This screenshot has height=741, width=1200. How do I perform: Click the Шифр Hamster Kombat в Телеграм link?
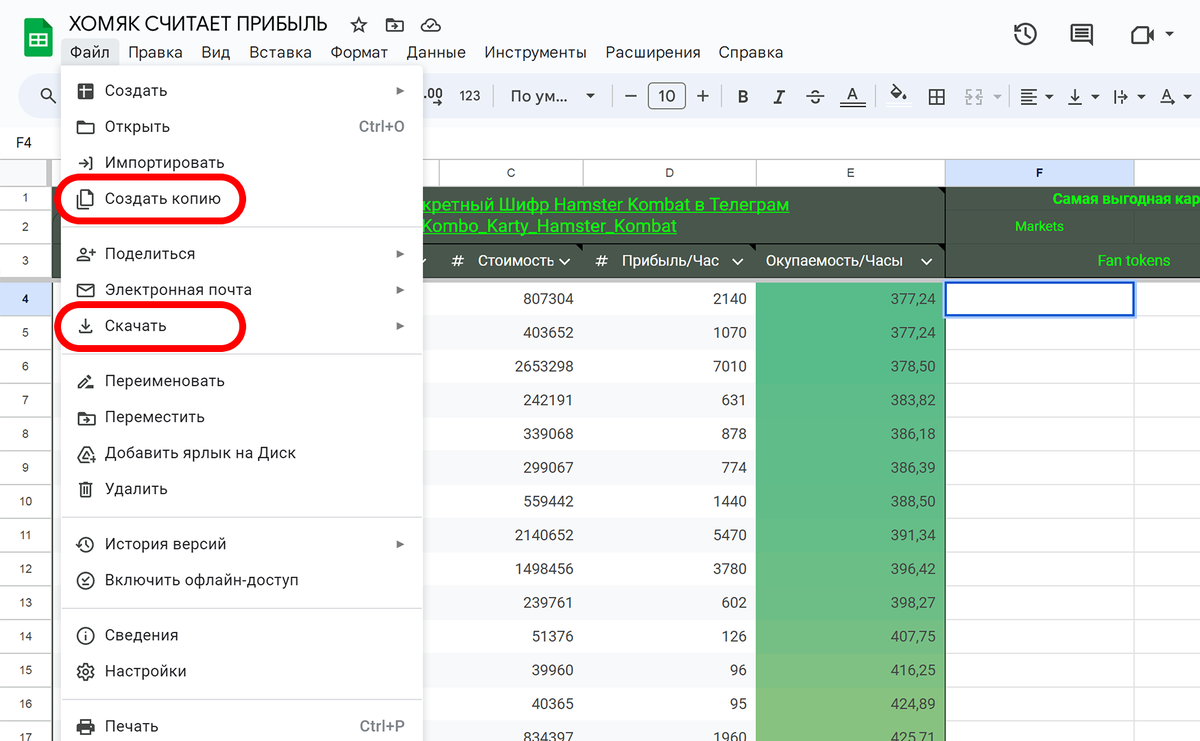[607, 204]
